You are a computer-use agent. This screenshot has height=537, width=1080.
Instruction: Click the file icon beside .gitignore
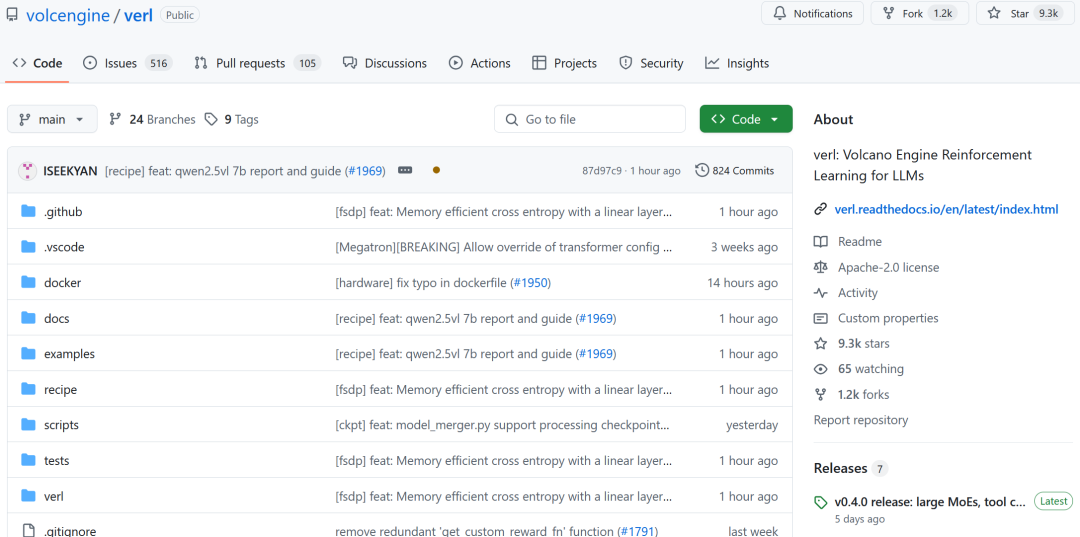tap(28, 531)
